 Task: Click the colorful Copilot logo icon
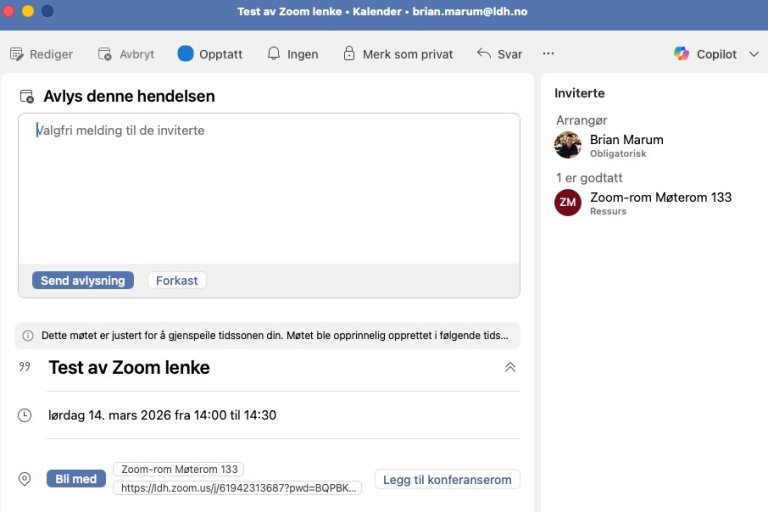[x=681, y=54]
